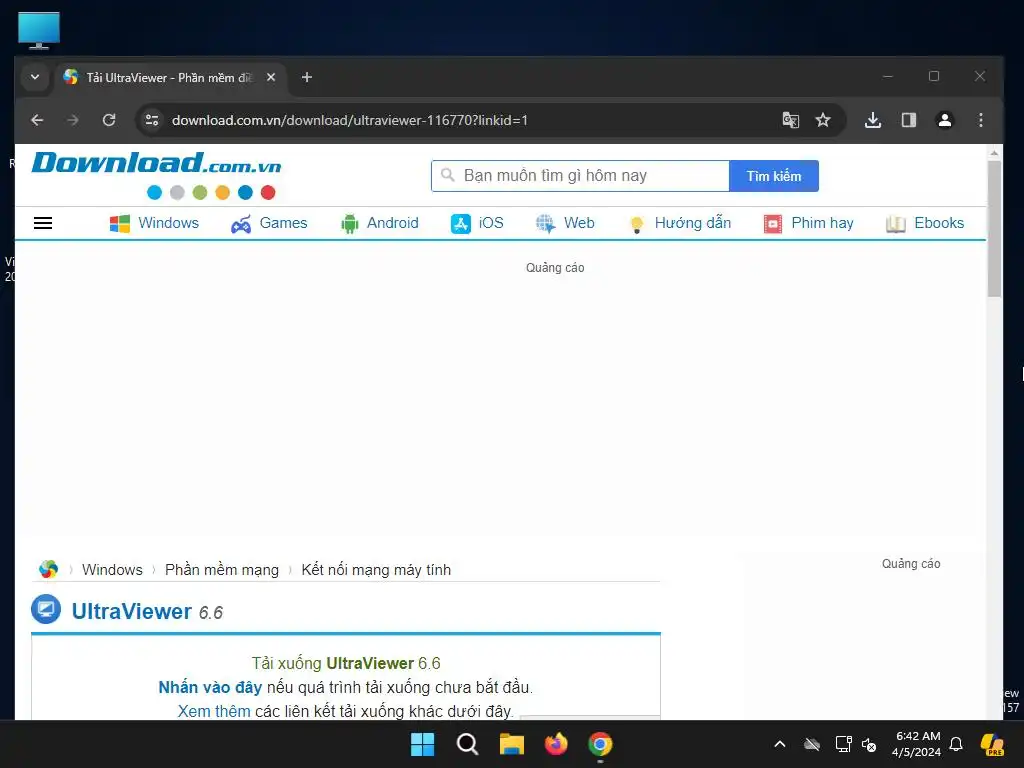Click the forward navigation arrow

coord(72,120)
